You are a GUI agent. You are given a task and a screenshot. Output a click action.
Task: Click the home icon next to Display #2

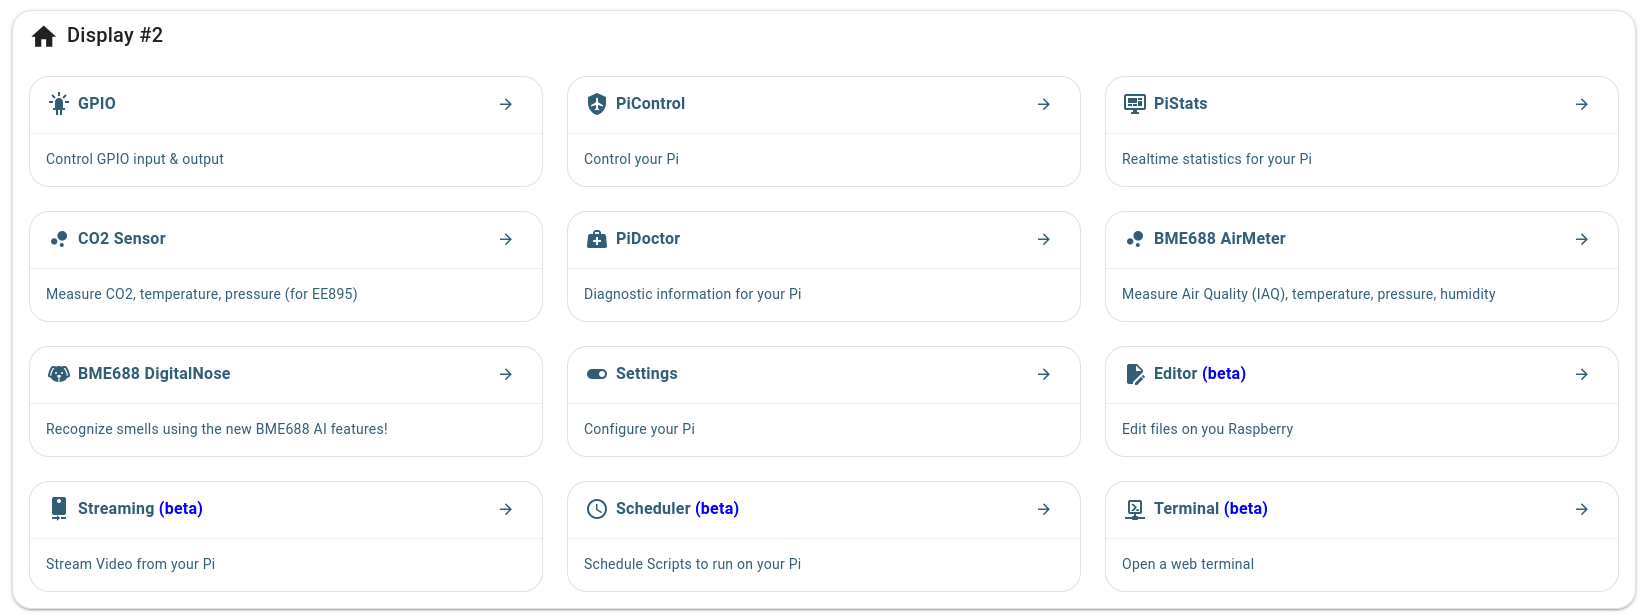click(x=42, y=35)
